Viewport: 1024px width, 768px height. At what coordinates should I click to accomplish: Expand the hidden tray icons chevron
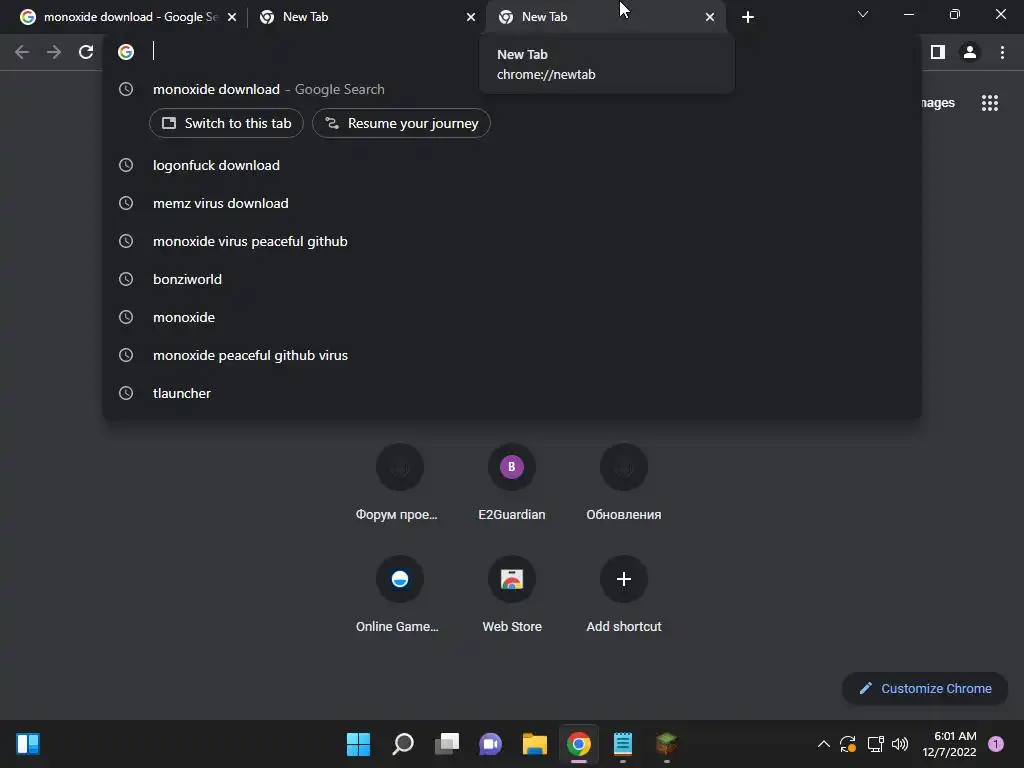point(824,744)
